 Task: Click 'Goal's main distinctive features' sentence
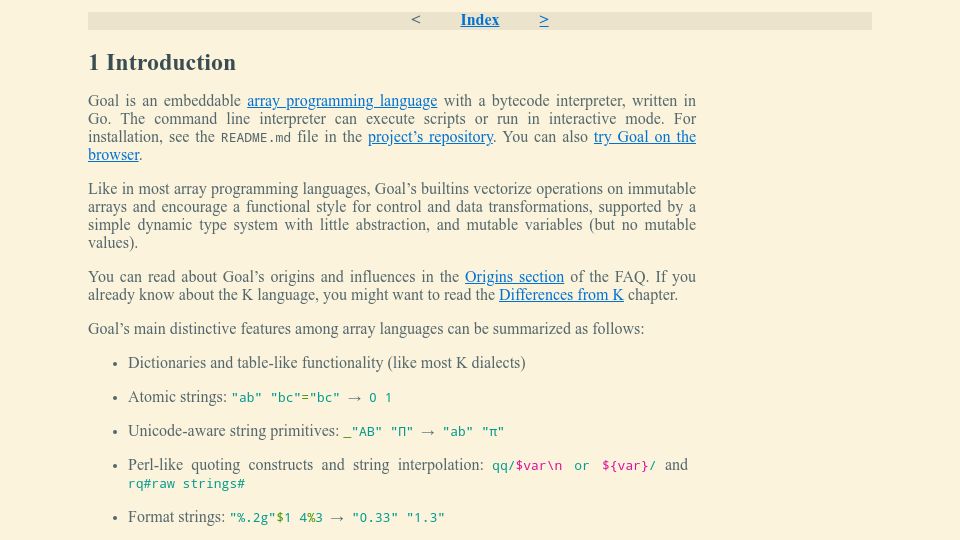[x=366, y=329]
